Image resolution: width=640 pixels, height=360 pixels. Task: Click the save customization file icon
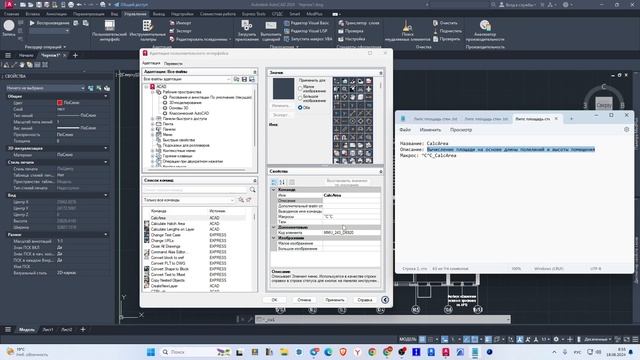244,79
